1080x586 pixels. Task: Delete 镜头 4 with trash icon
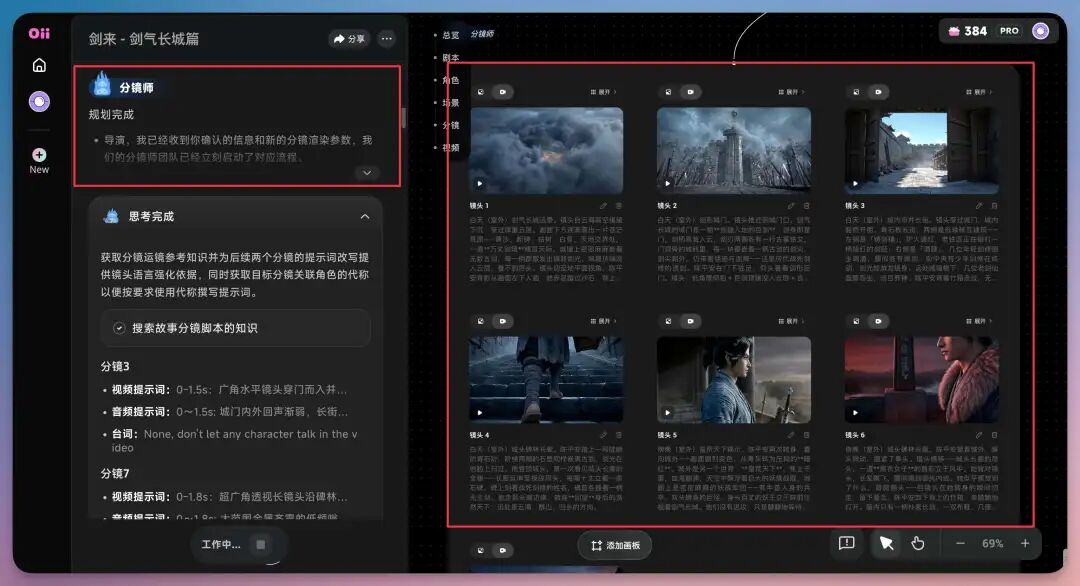(x=619, y=435)
